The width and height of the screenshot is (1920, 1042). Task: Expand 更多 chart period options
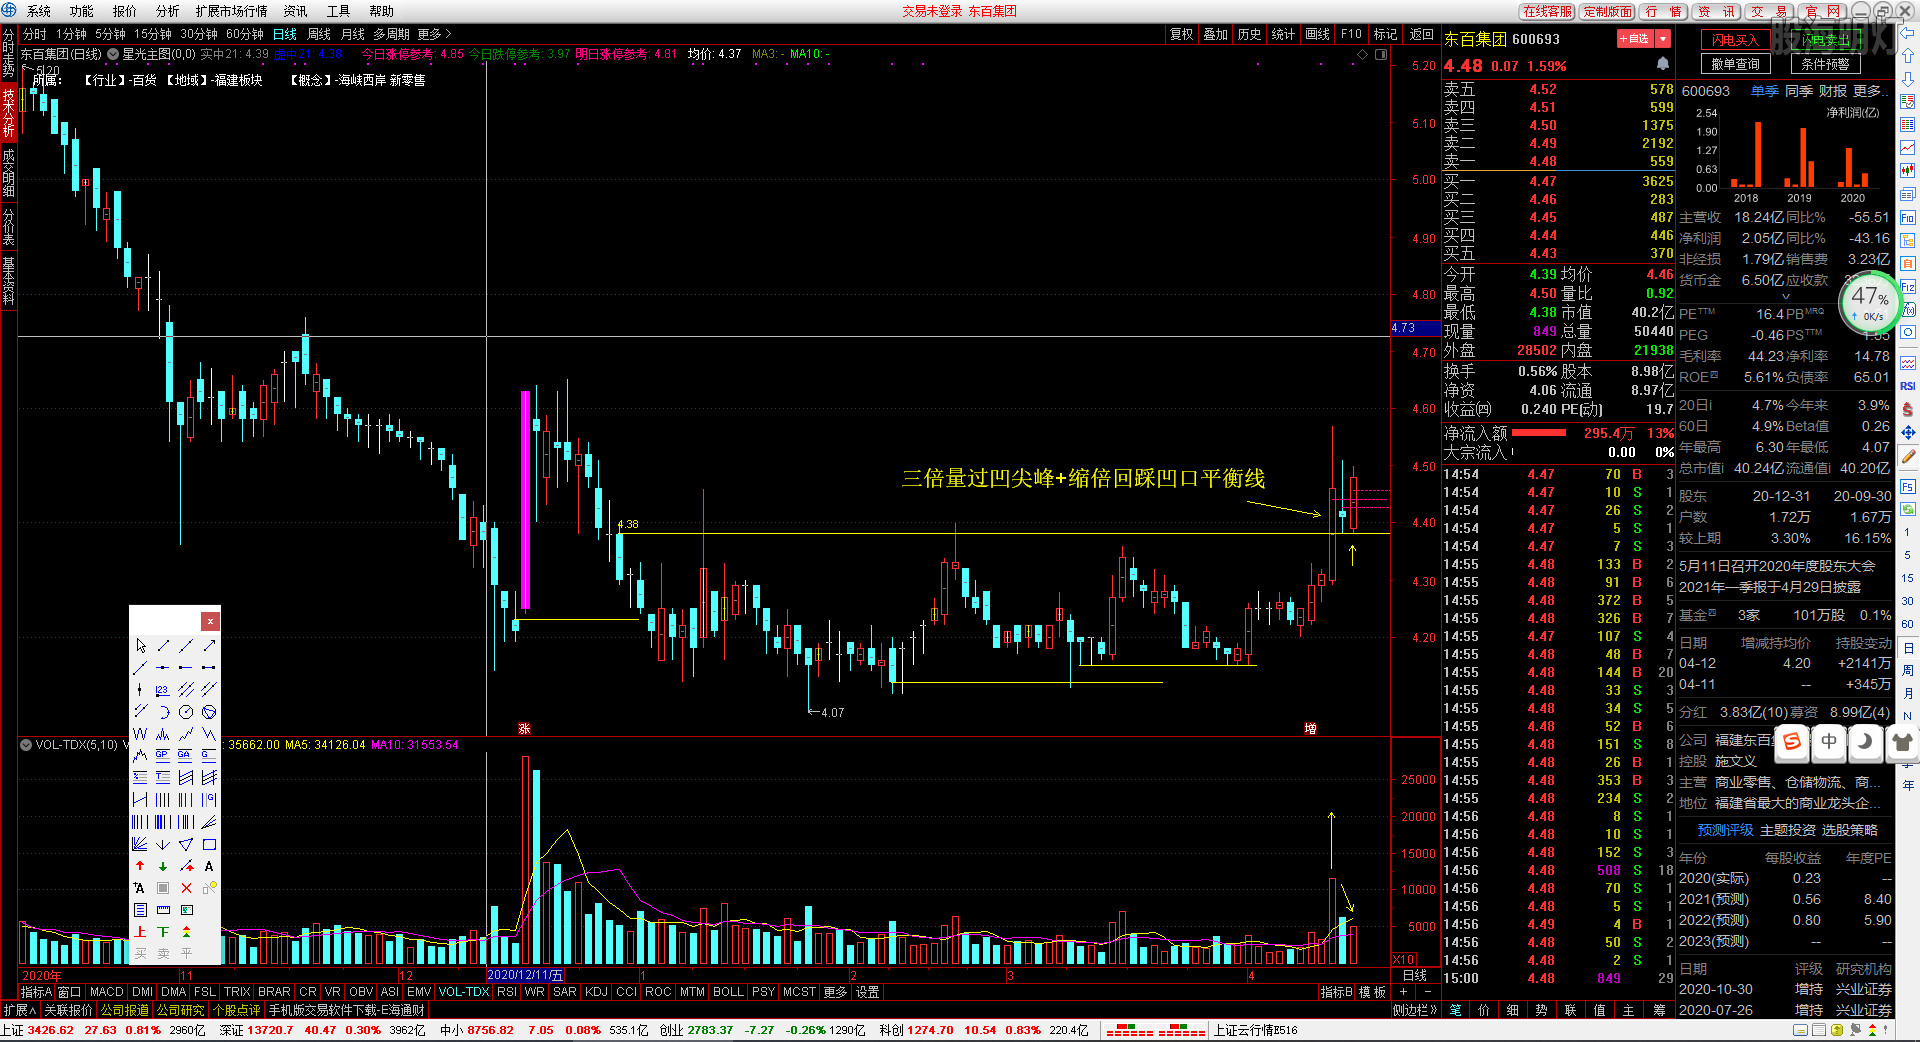tap(434, 34)
